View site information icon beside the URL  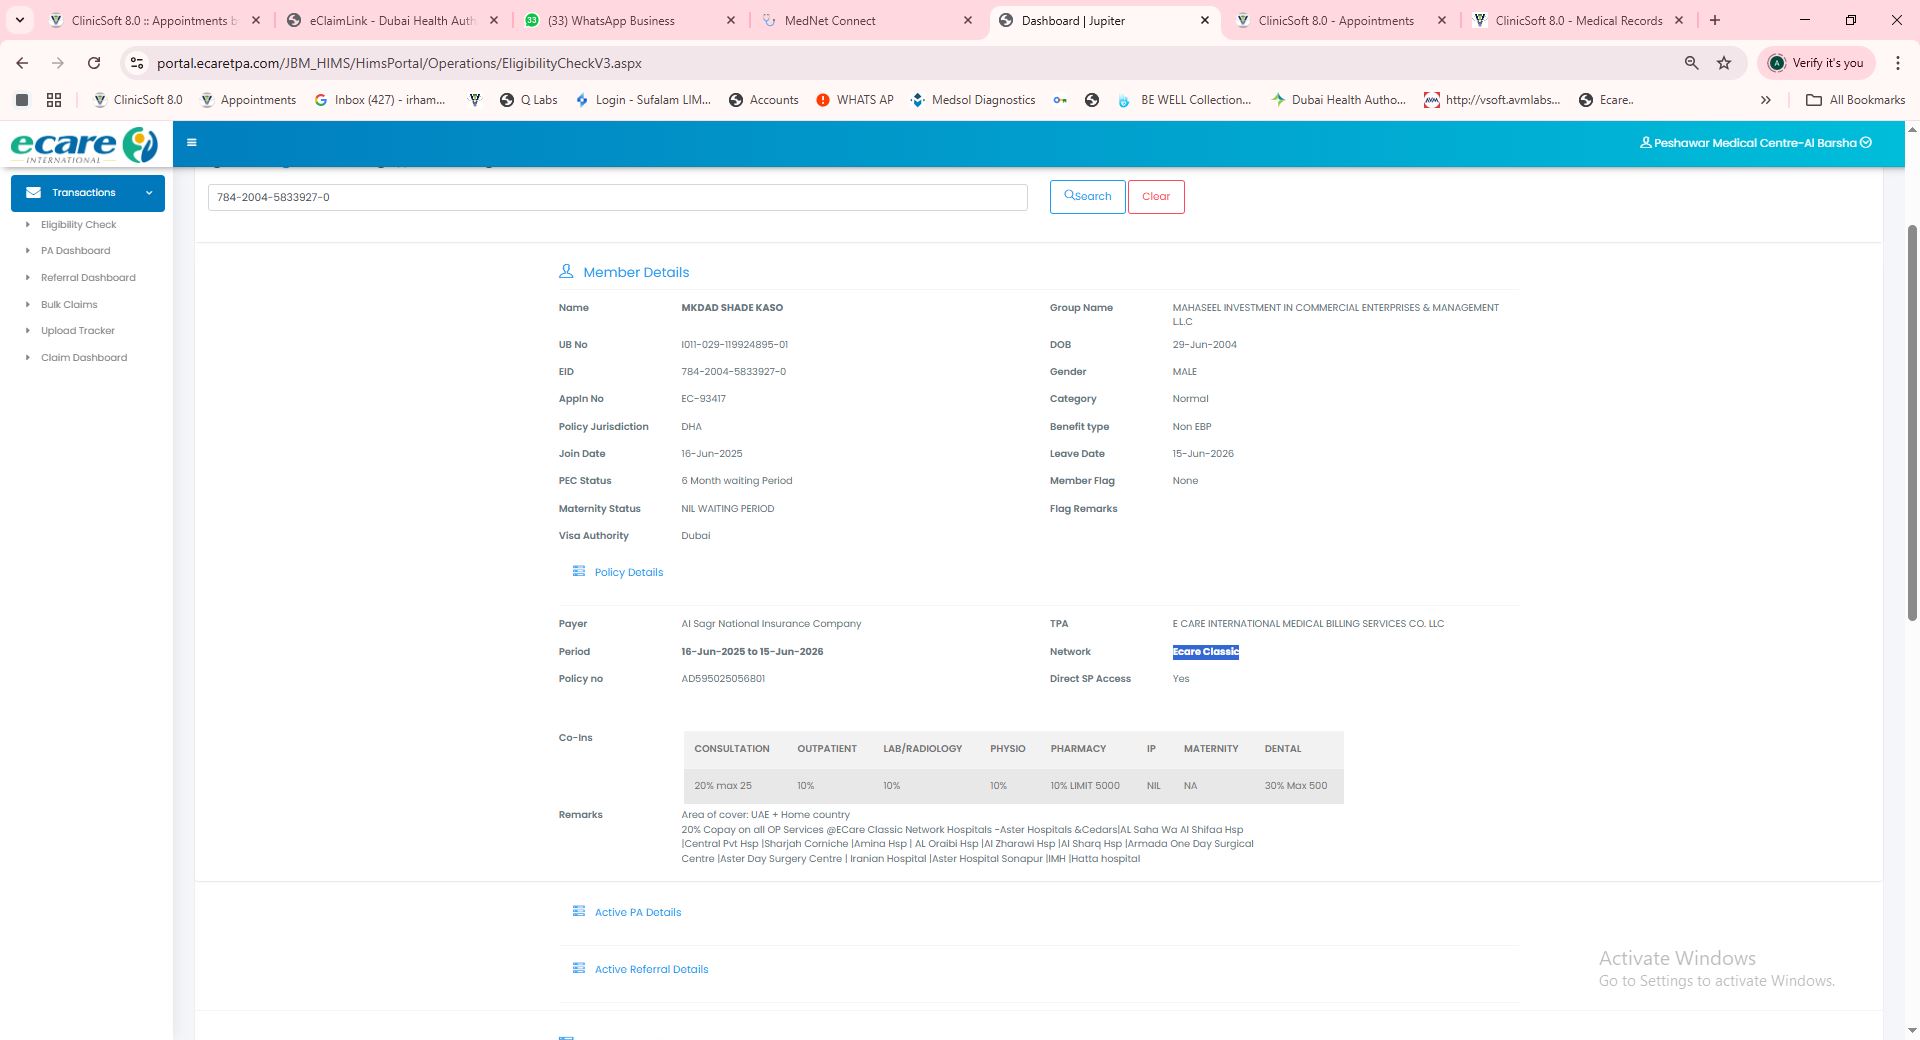137,63
